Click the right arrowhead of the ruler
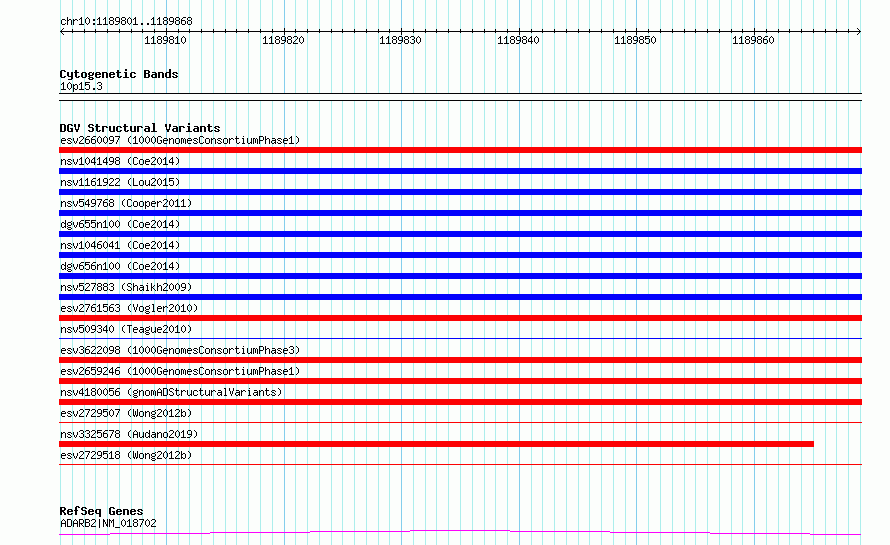The image size is (890, 545). pyautogui.click(x=859, y=31)
